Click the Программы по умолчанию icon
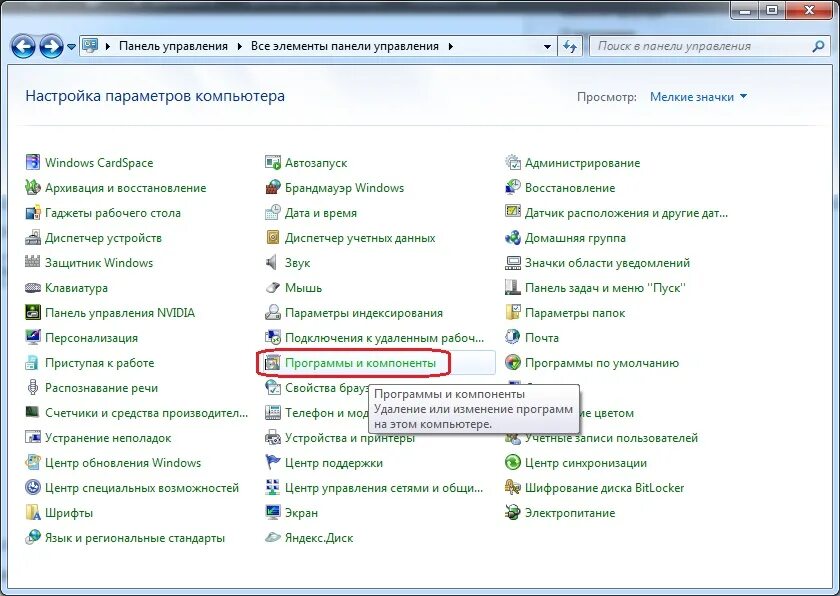Viewport: 840px width, 596px height. point(513,363)
